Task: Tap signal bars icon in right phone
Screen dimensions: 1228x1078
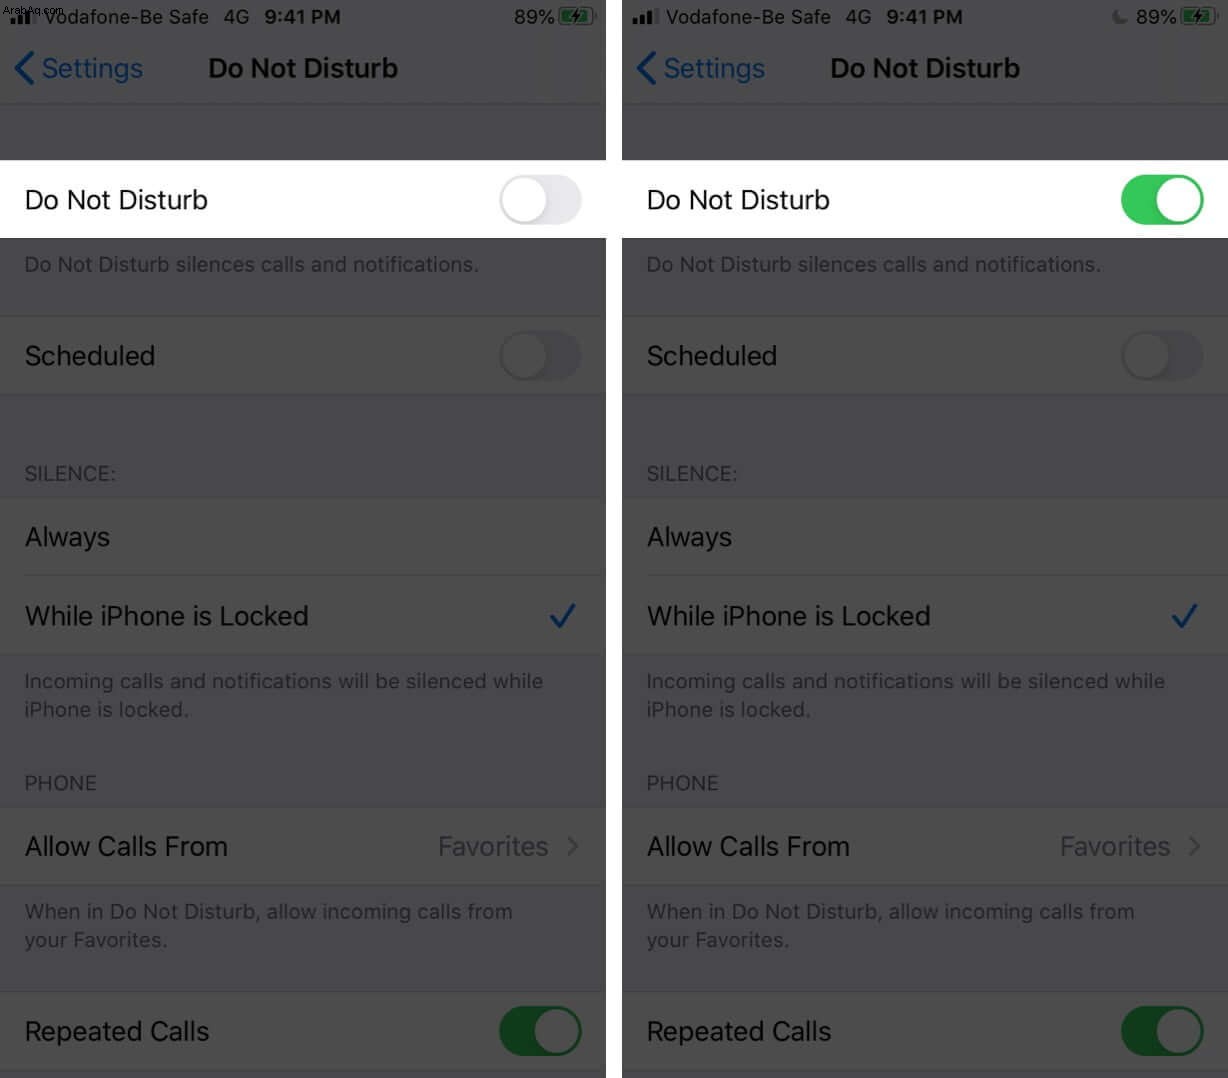Action: (x=645, y=17)
